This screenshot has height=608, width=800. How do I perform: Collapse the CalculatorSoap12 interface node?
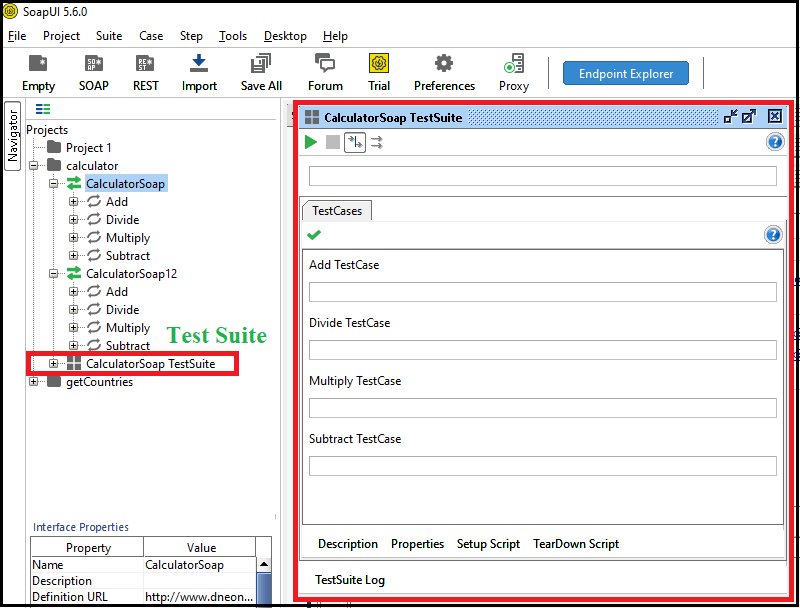(x=54, y=273)
